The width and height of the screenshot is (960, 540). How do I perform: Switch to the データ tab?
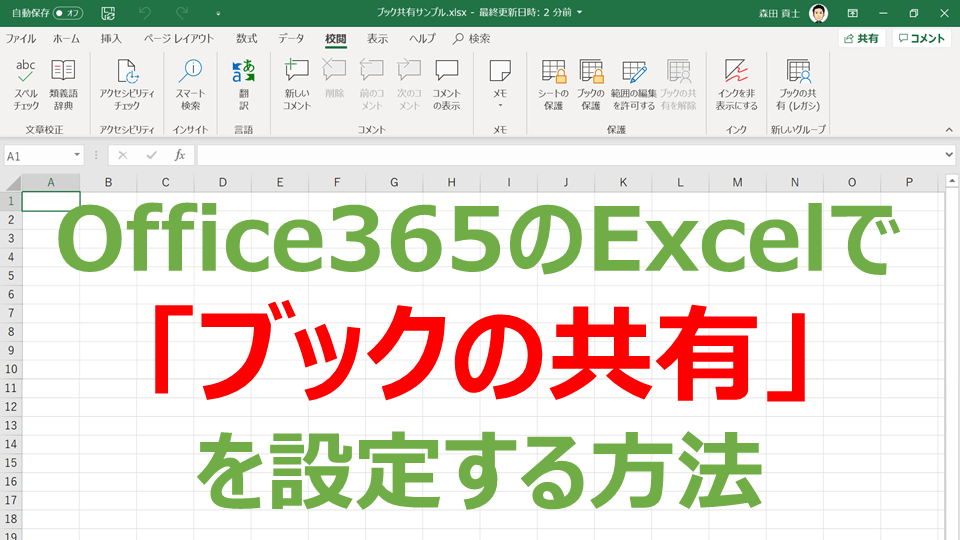coord(291,39)
